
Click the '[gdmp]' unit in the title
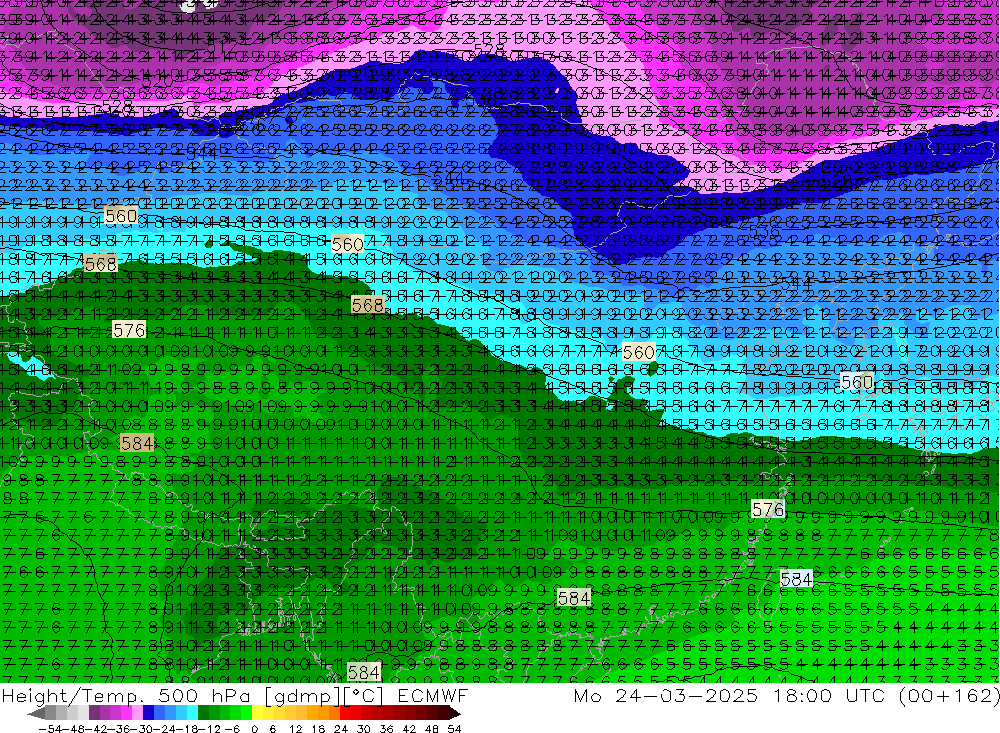(x=304, y=696)
